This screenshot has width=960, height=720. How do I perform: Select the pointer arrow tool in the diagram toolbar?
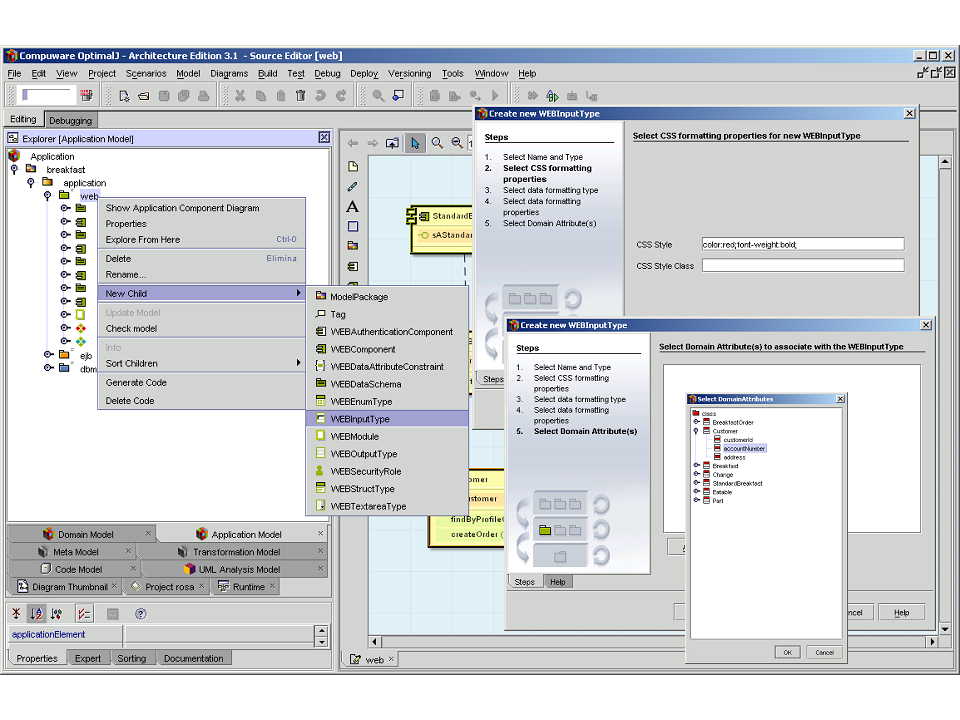point(414,143)
